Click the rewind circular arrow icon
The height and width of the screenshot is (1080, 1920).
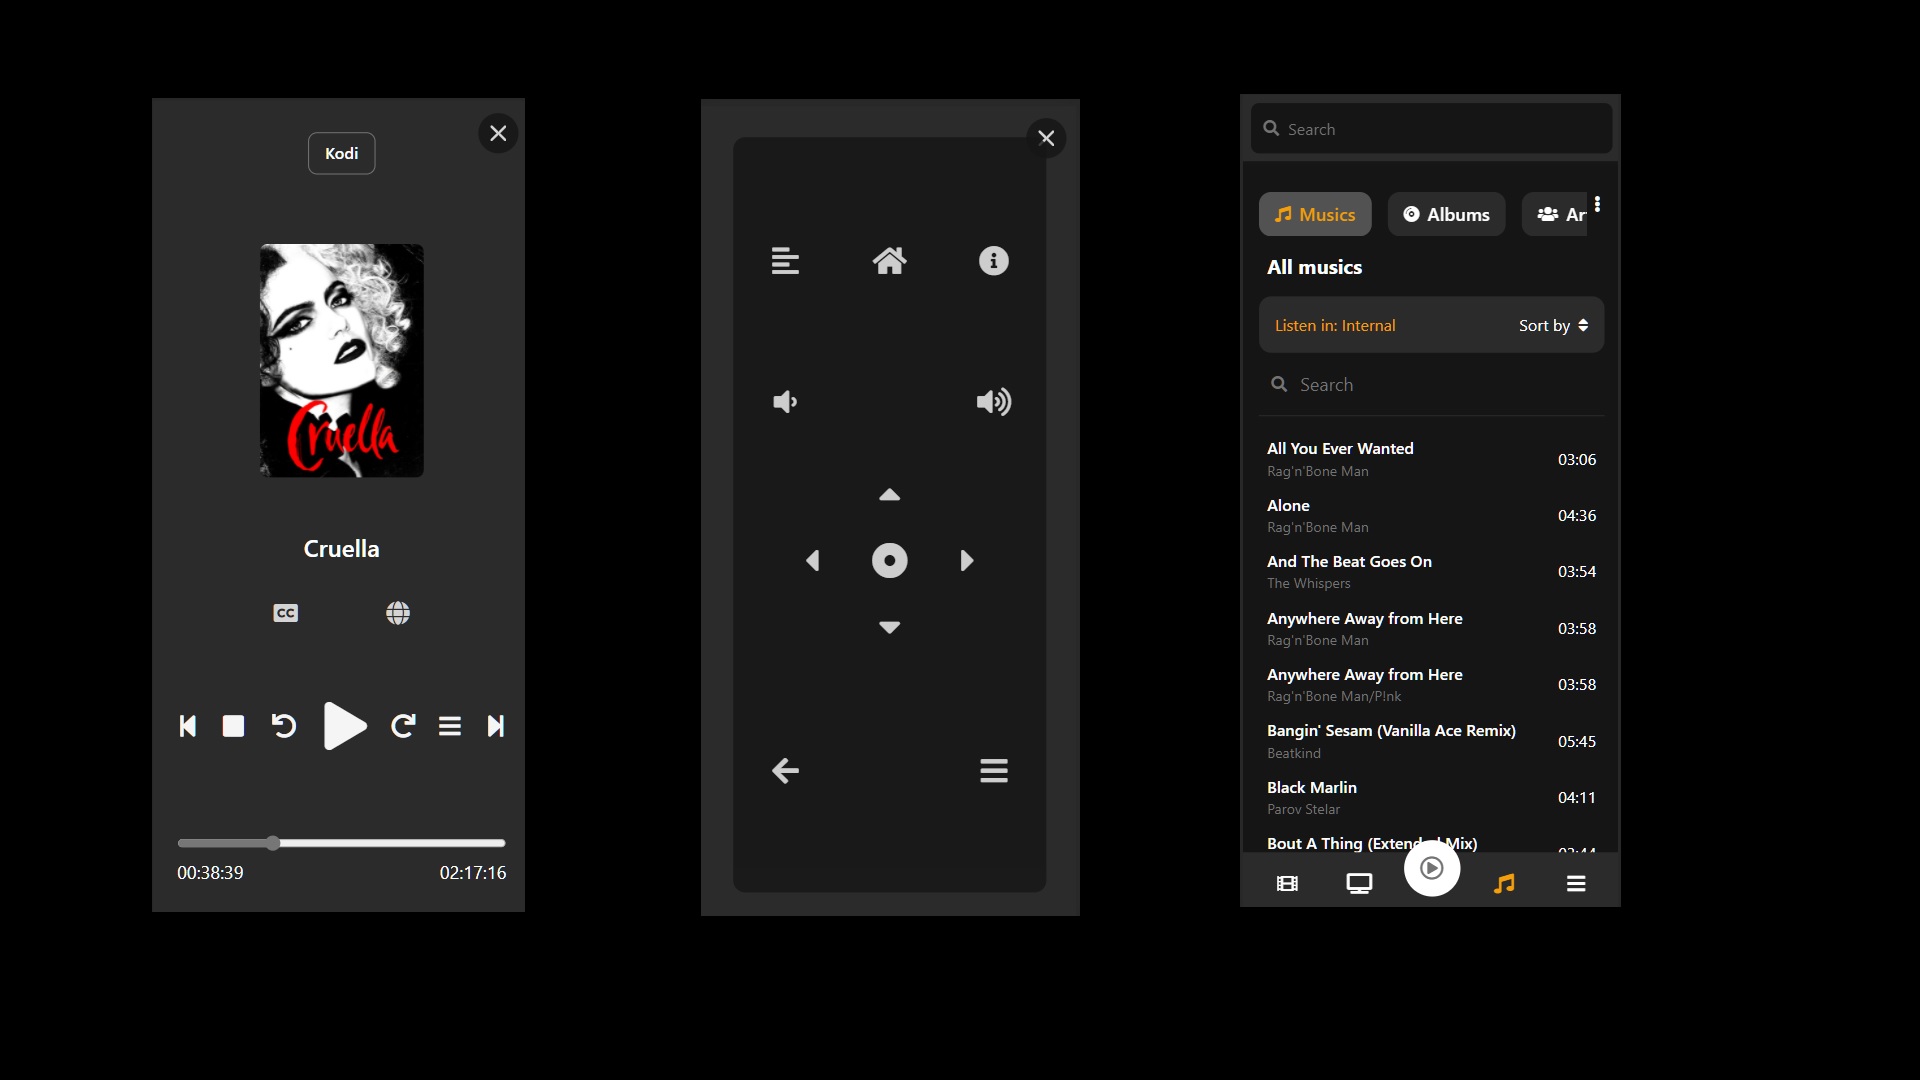284,726
